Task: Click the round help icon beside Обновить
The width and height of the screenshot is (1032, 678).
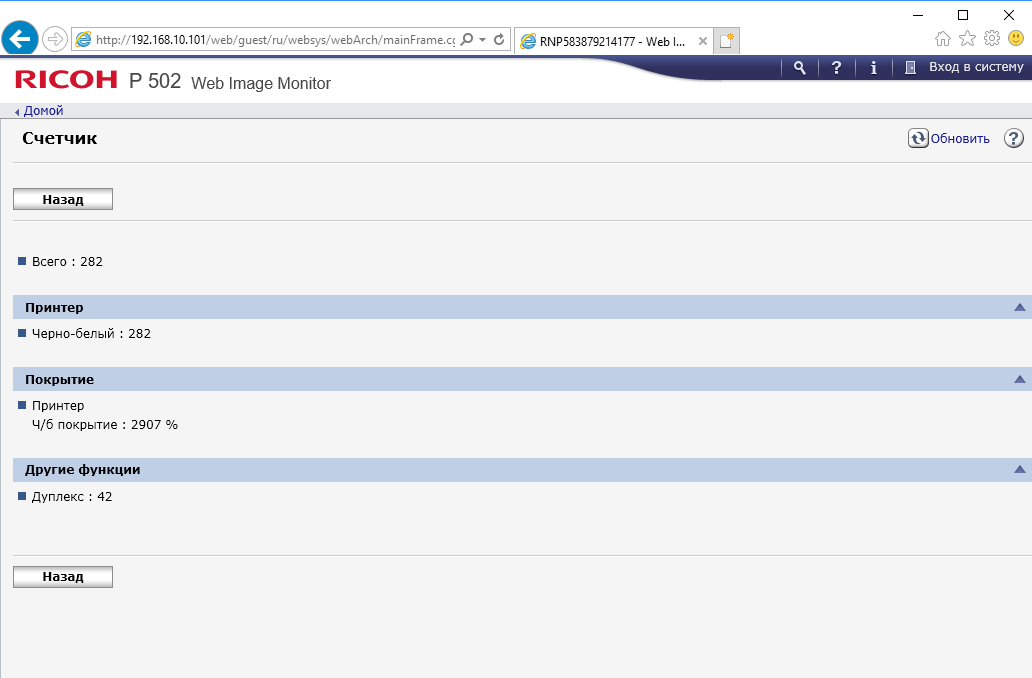Action: [x=1014, y=138]
